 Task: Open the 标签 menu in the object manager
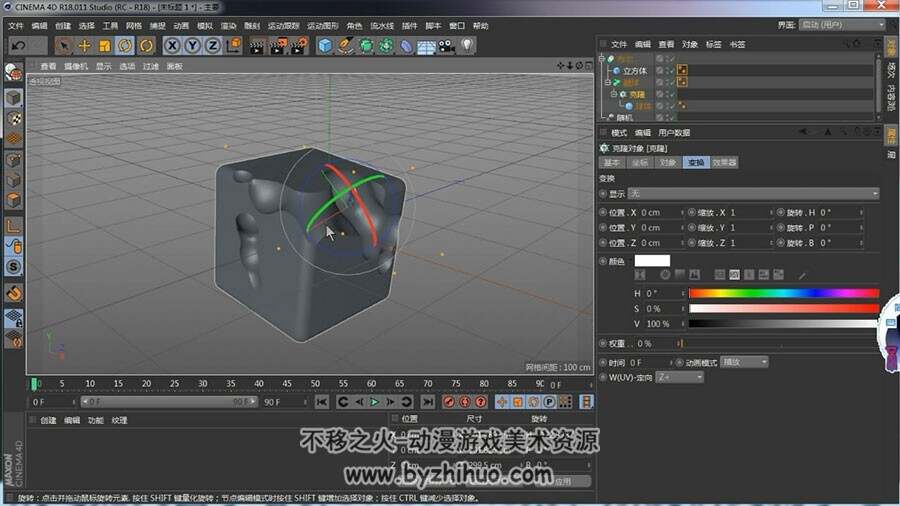click(713, 44)
